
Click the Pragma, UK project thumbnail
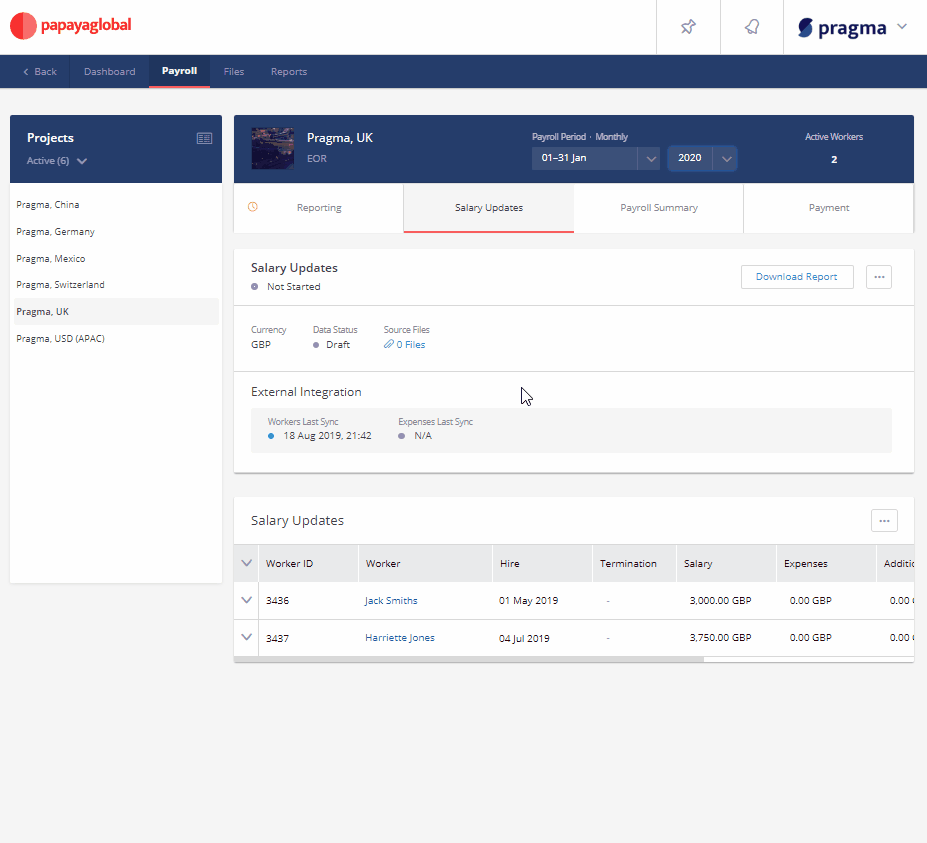point(272,149)
